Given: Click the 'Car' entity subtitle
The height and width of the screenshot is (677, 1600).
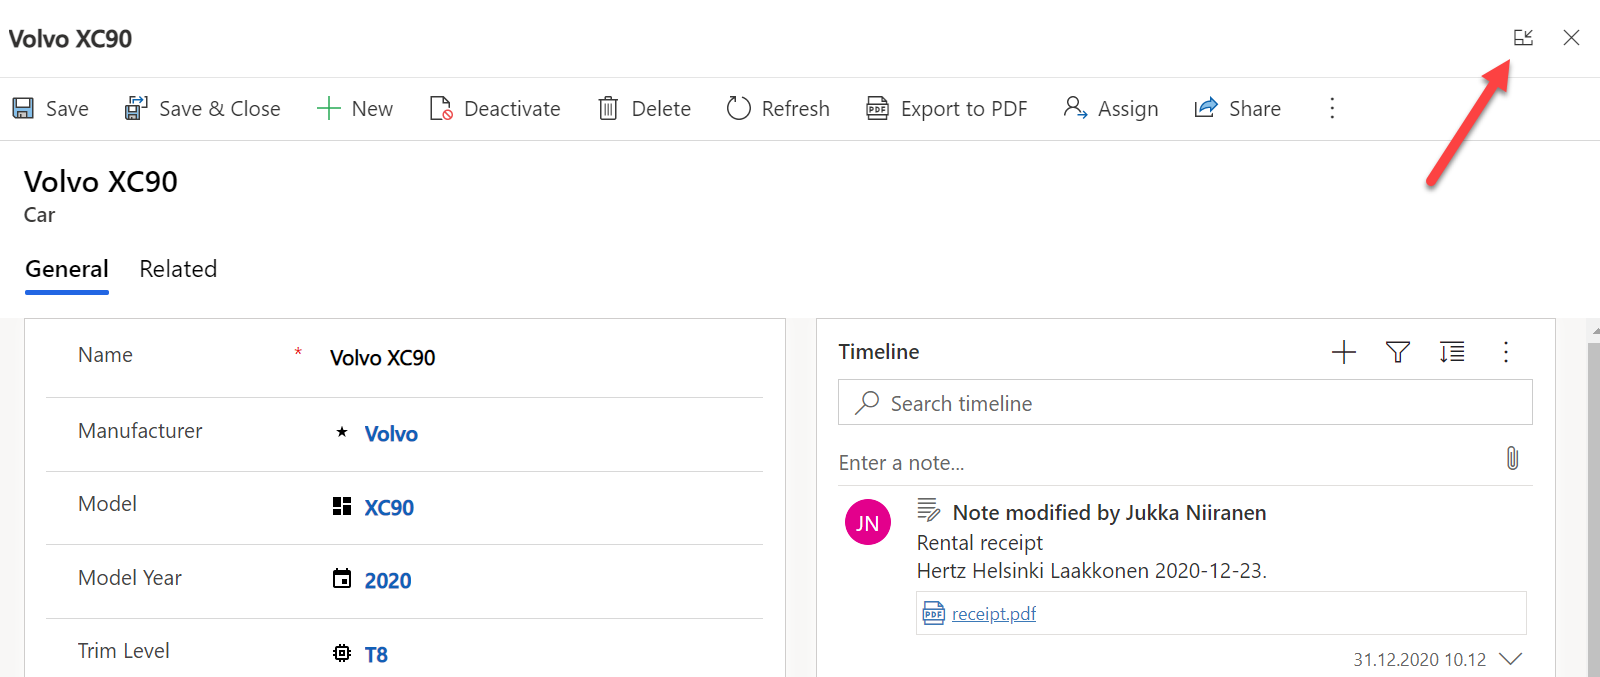Looking at the screenshot, I should [x=40, y=215].
